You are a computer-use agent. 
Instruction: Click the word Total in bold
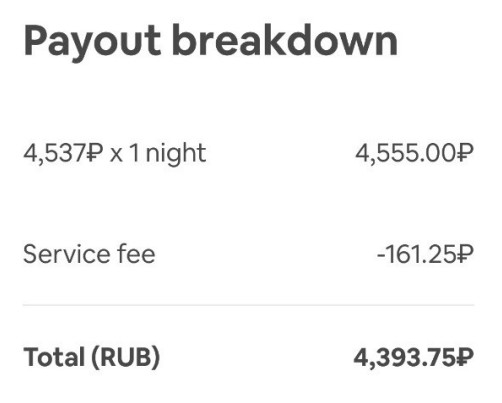click(x=54, y=357)
